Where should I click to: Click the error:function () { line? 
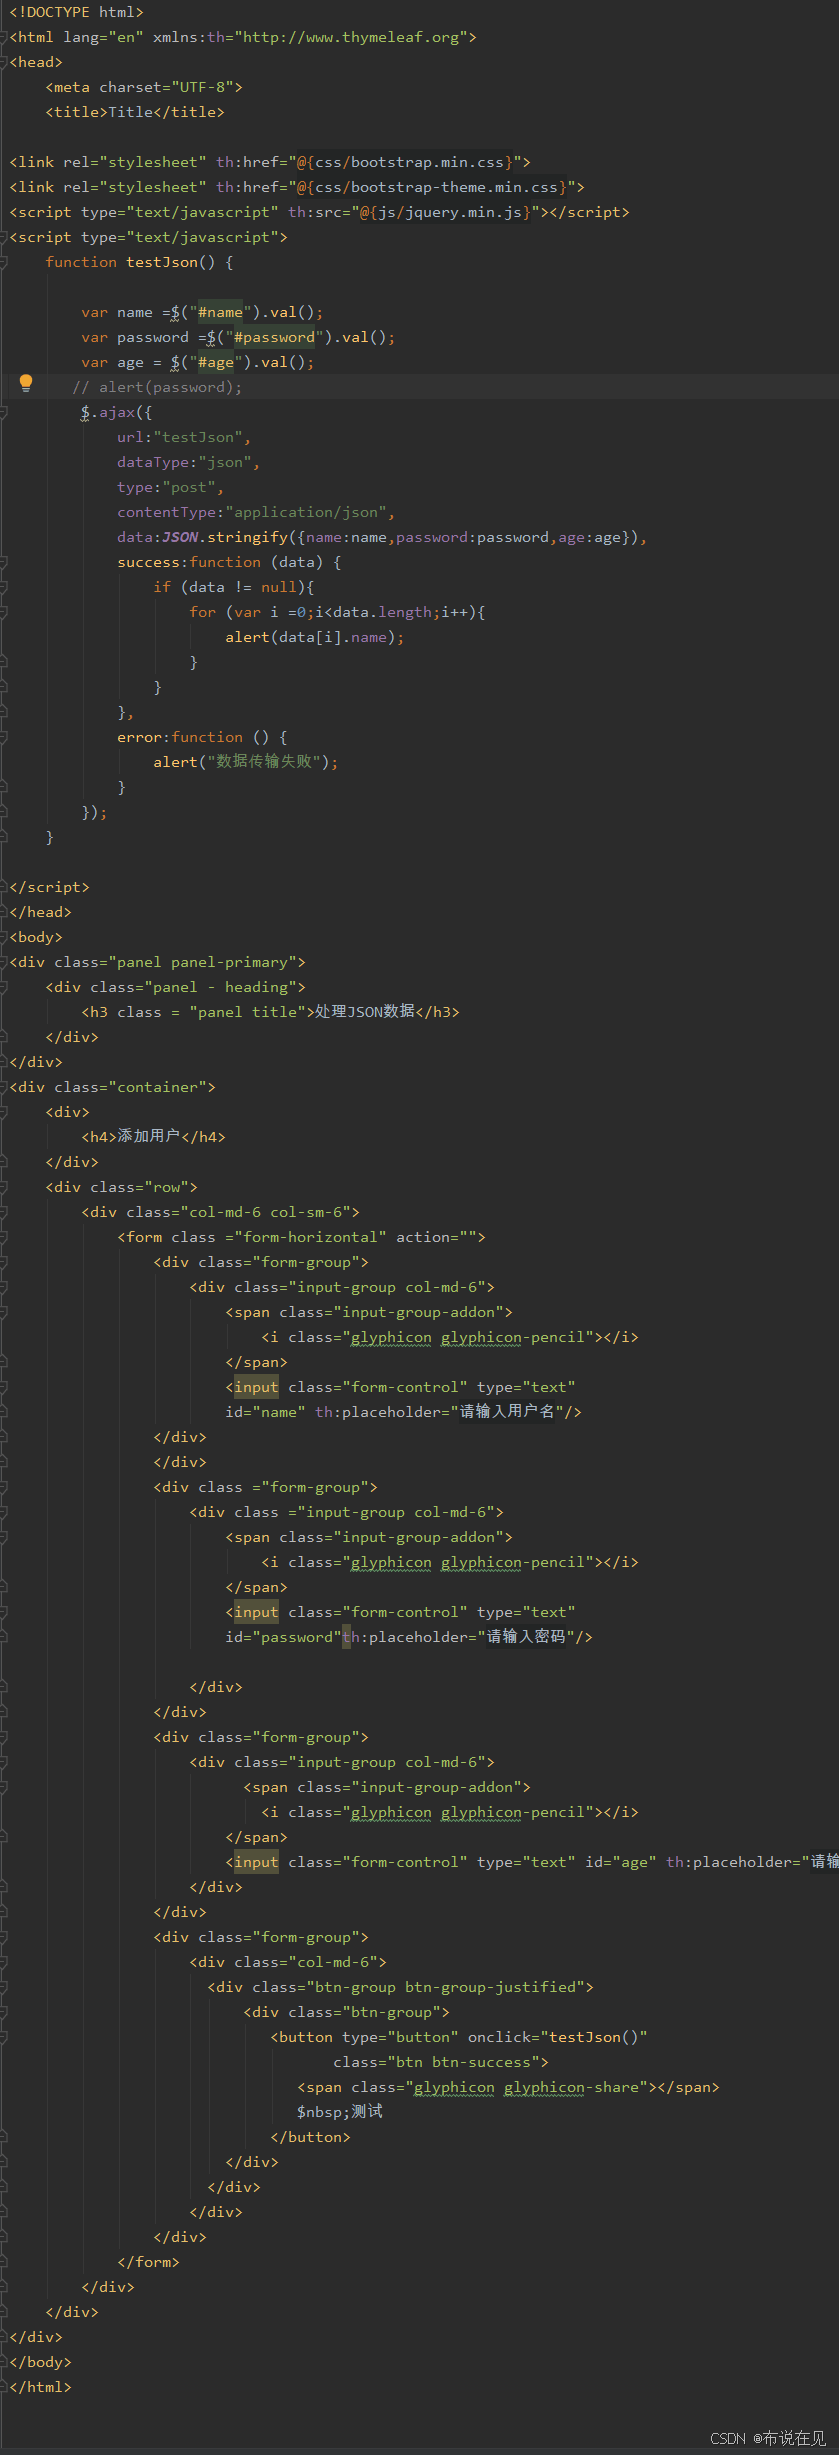click(x=202, y=737)
